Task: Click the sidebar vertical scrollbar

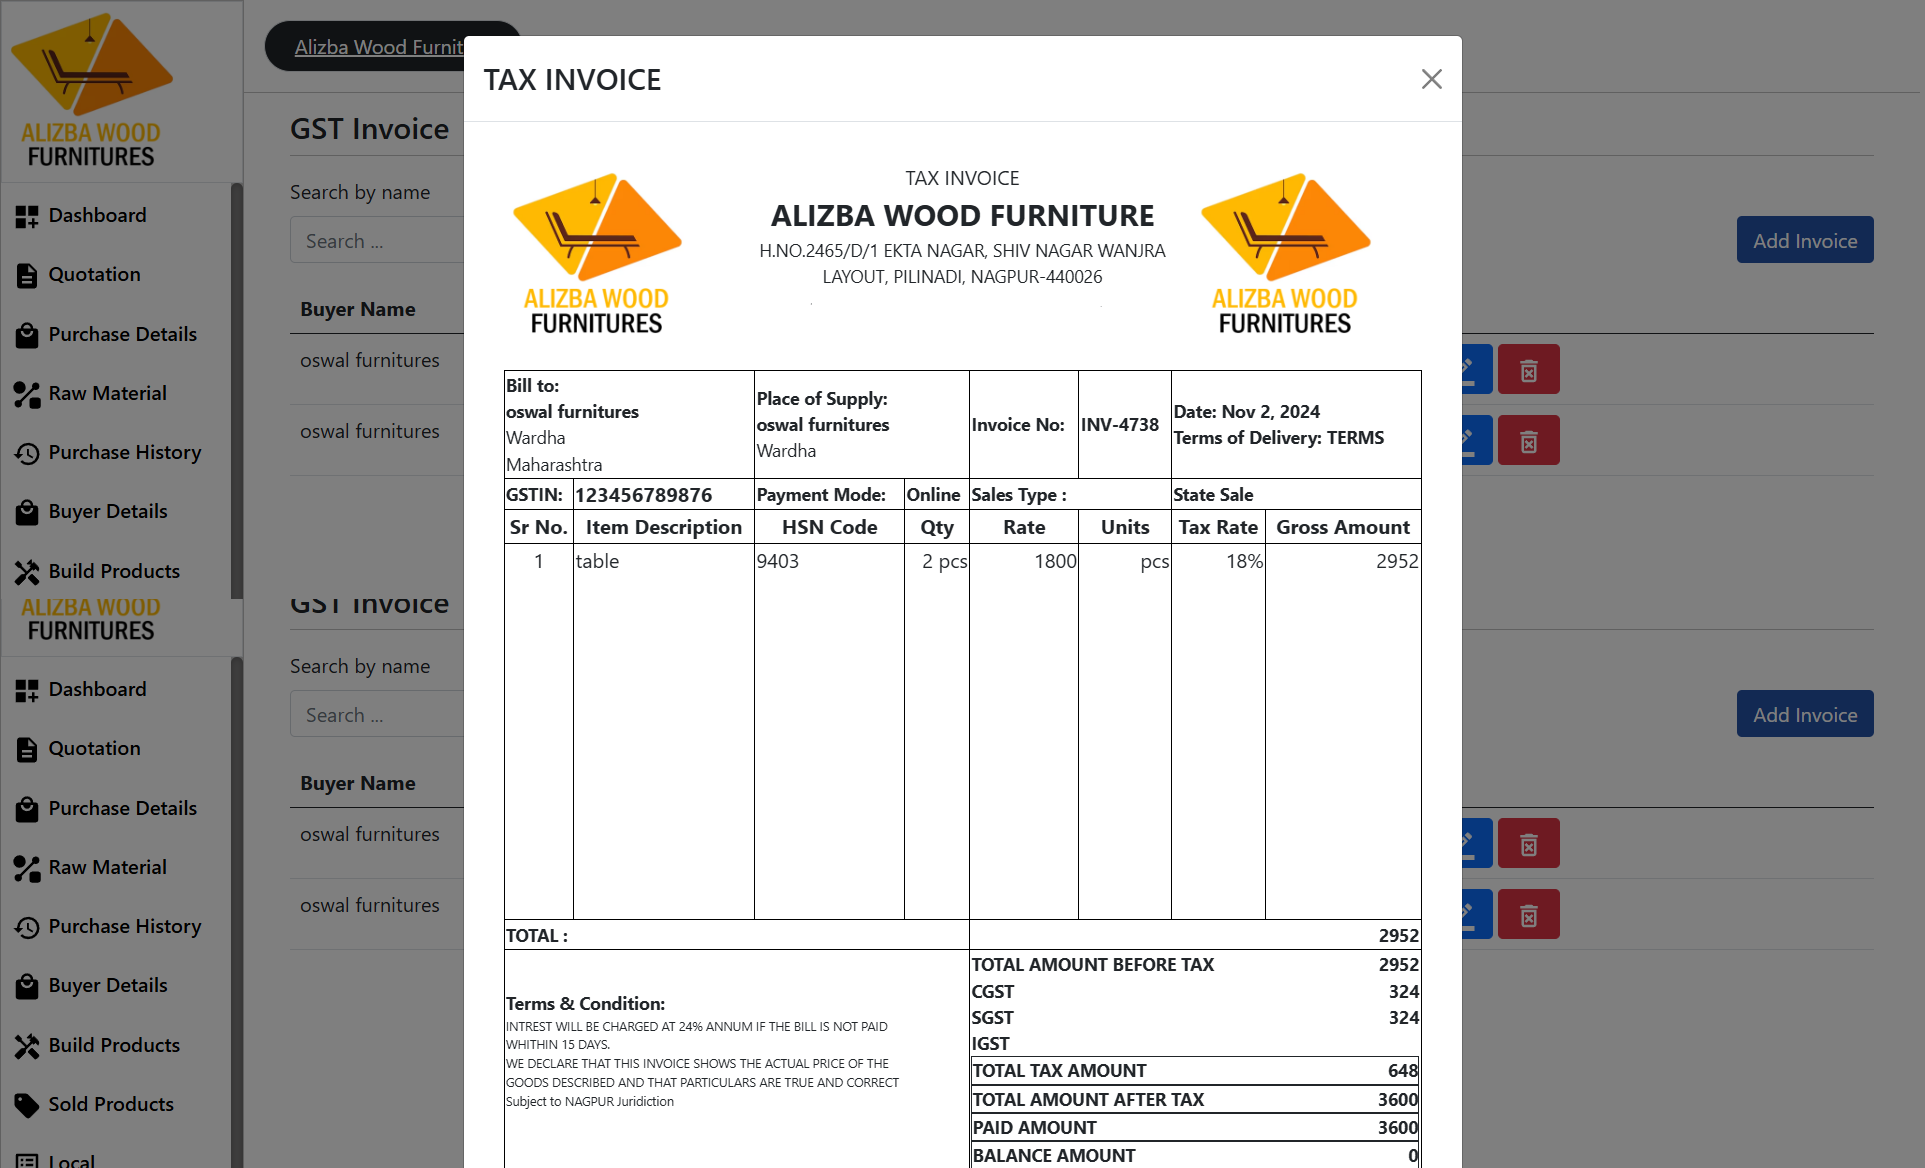Action: click(x=237, y=390)
